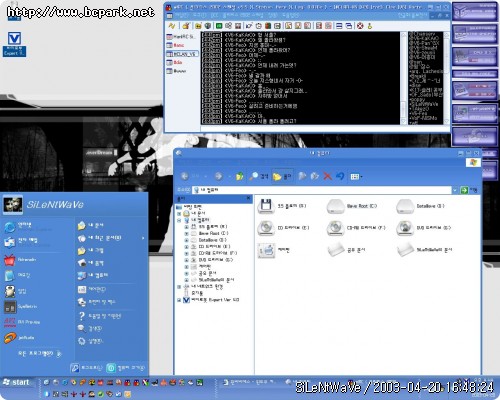The width and height of the screenshot is (500, 400).
Task: Open My Documents from Start menu right column
Action: pos(91,226)
